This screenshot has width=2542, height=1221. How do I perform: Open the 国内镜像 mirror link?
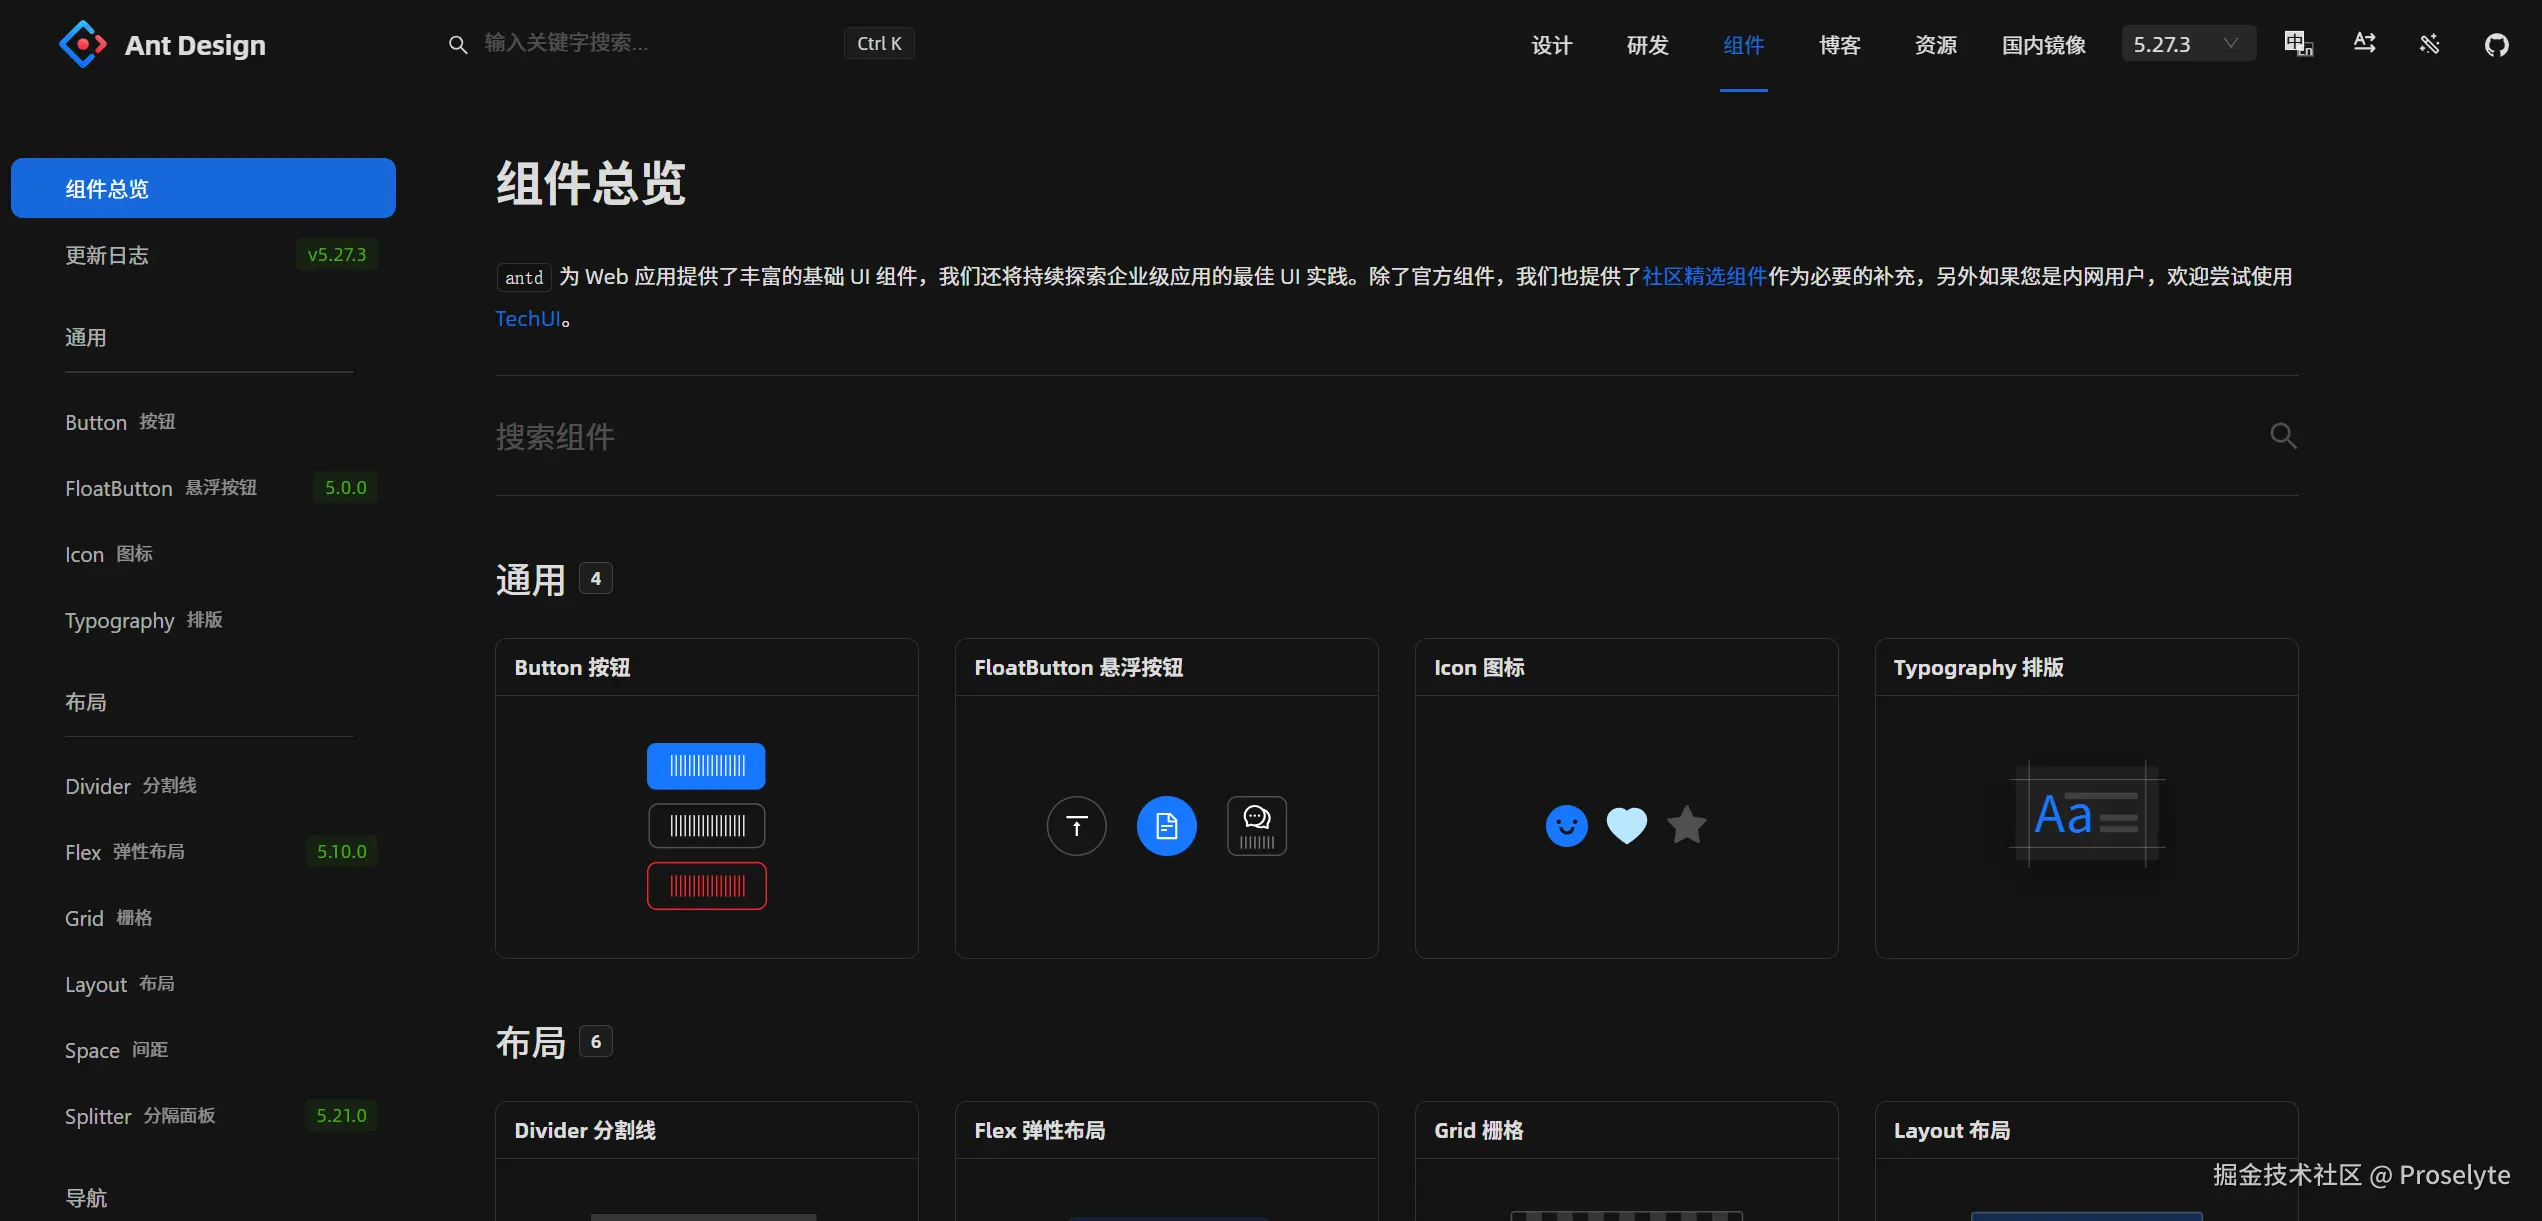2043,45
